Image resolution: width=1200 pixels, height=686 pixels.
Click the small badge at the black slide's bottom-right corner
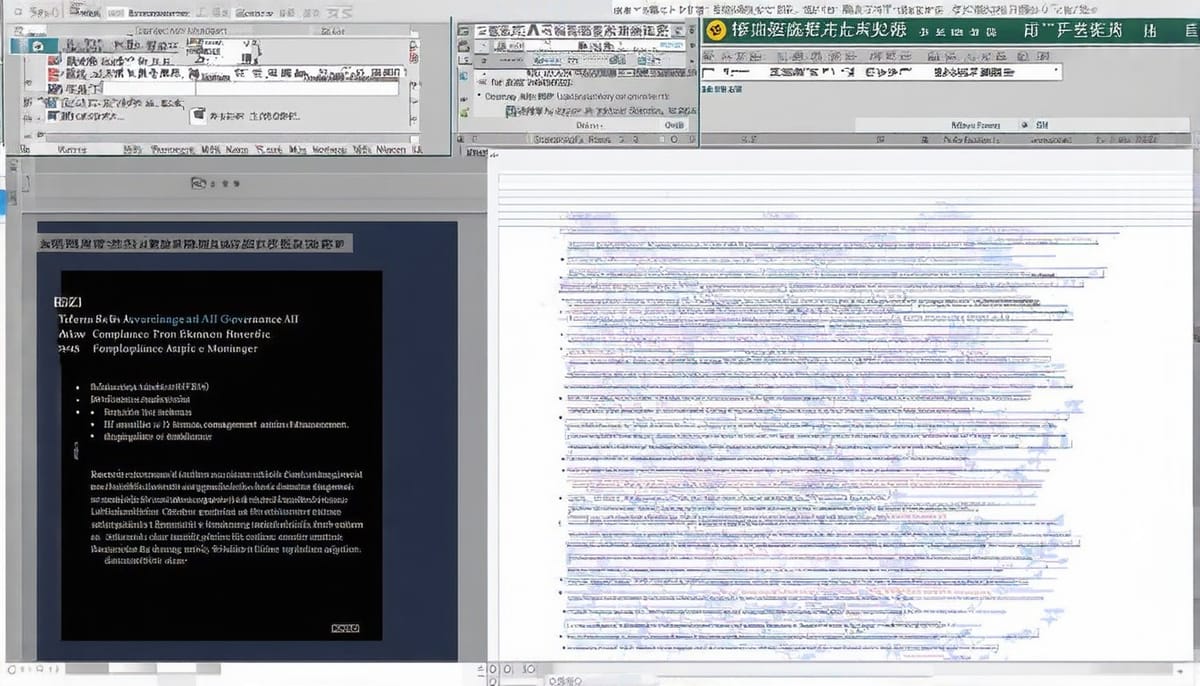coord(344,628)
